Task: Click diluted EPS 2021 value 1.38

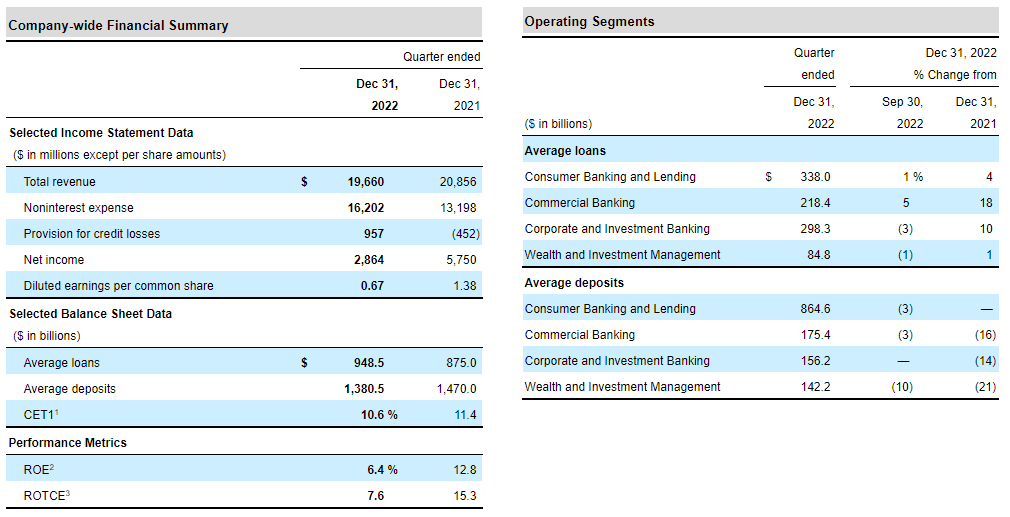Action: point(465,286)
